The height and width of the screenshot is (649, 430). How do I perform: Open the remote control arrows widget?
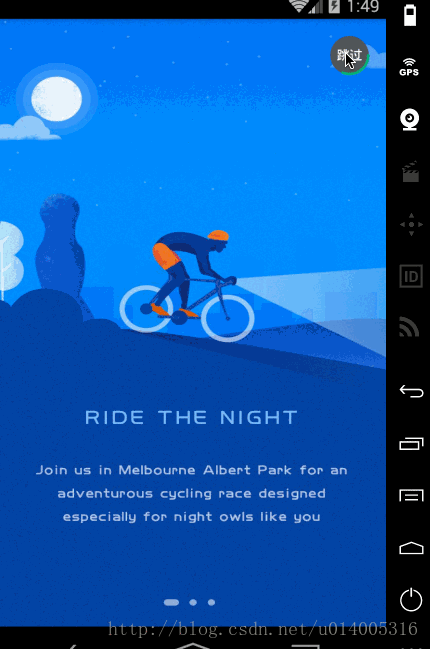tap(411, 224)
